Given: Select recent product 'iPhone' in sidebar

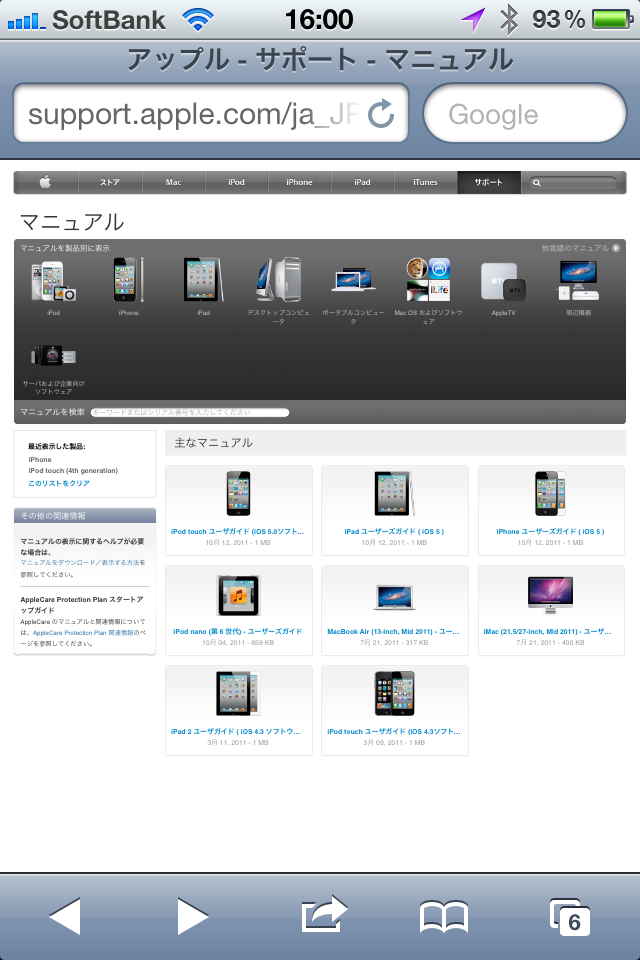Looking at the screenshot, I should [40, 459].
